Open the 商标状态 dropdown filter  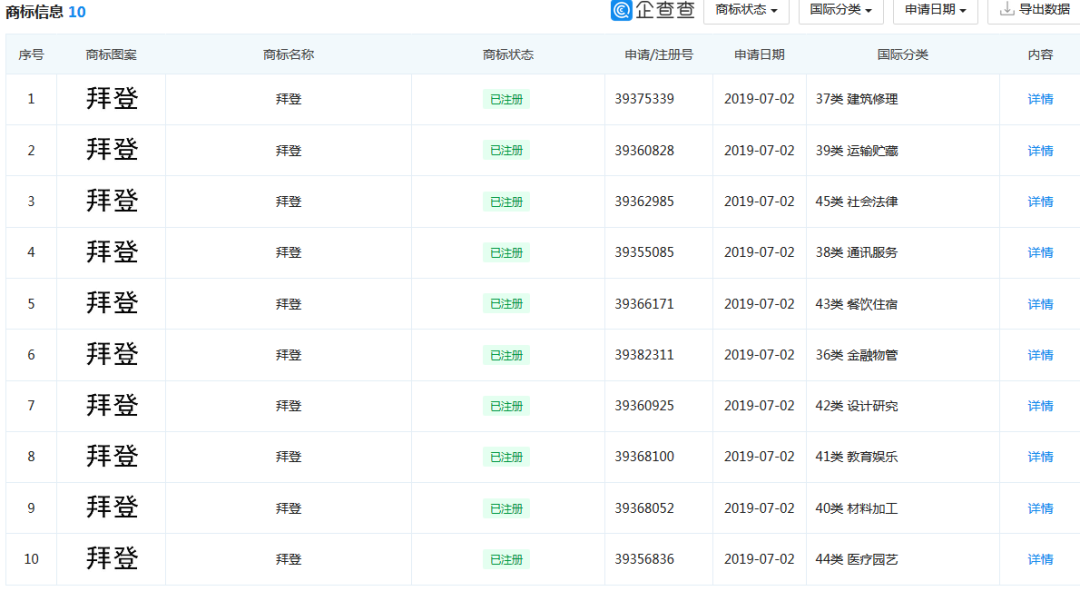[x=746, y=10]
